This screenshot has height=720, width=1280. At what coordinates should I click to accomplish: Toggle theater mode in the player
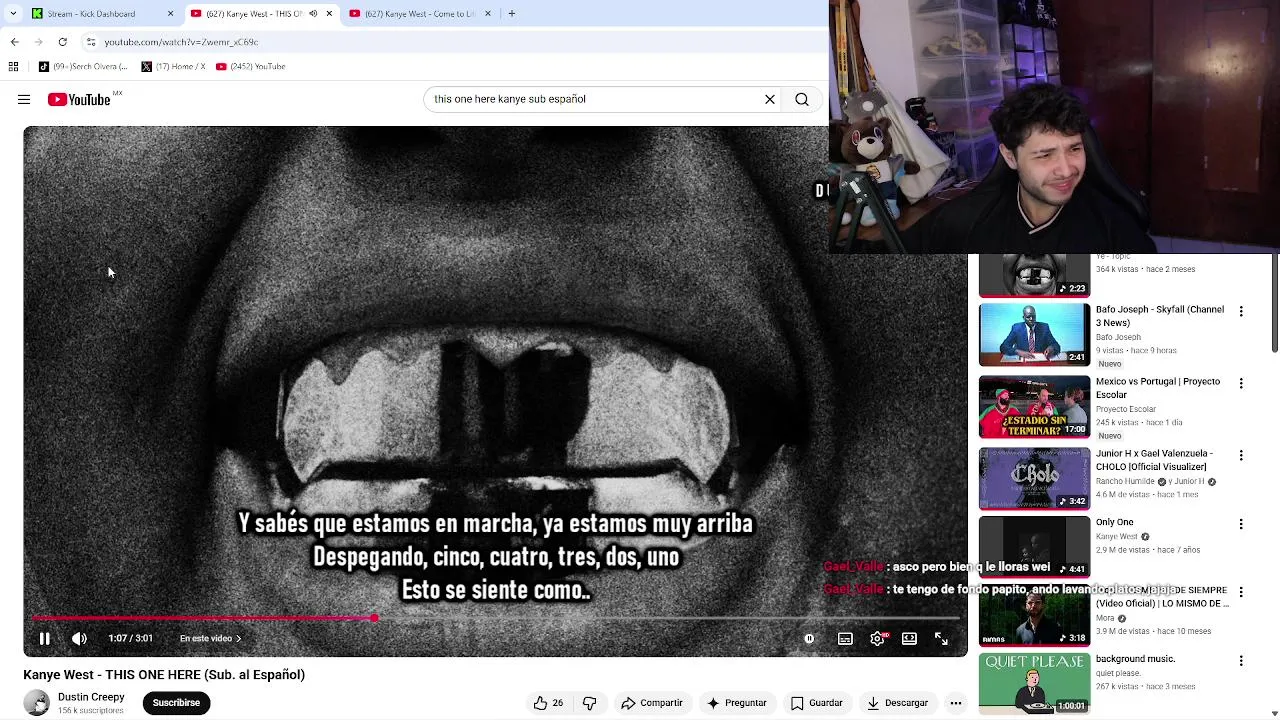909,638
